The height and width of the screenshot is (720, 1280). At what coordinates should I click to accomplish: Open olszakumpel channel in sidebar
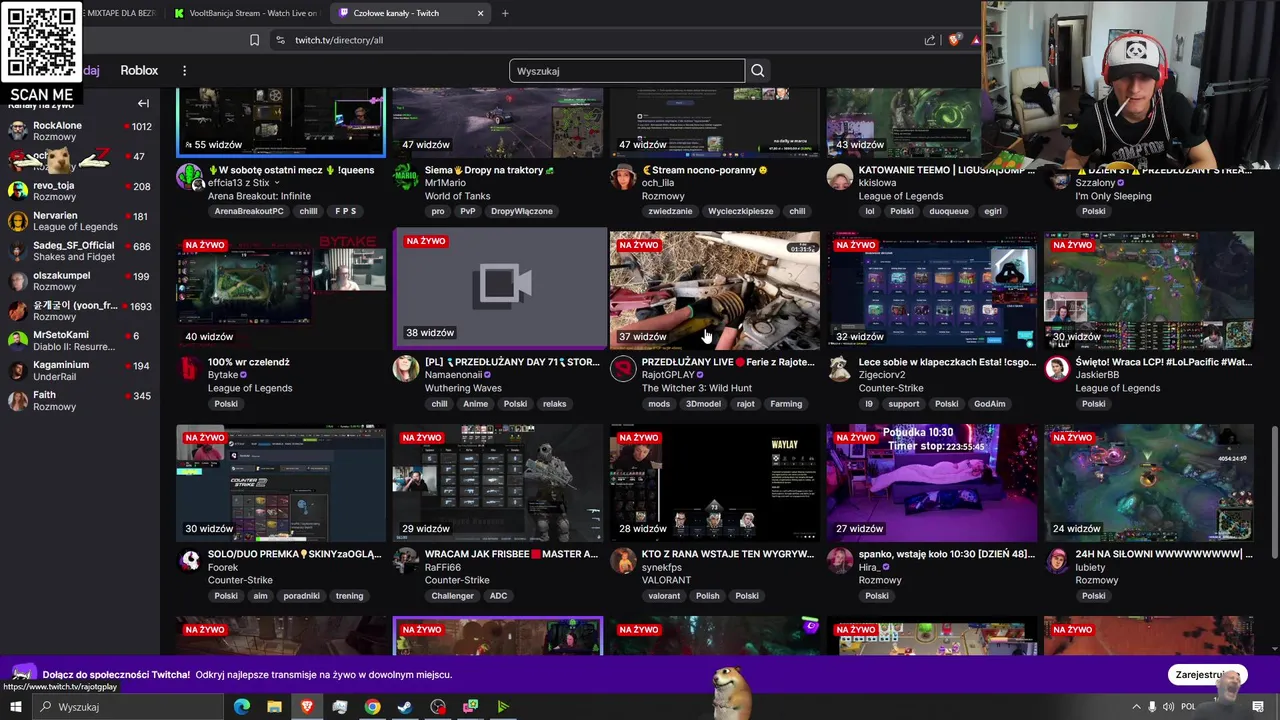(80, 281)
